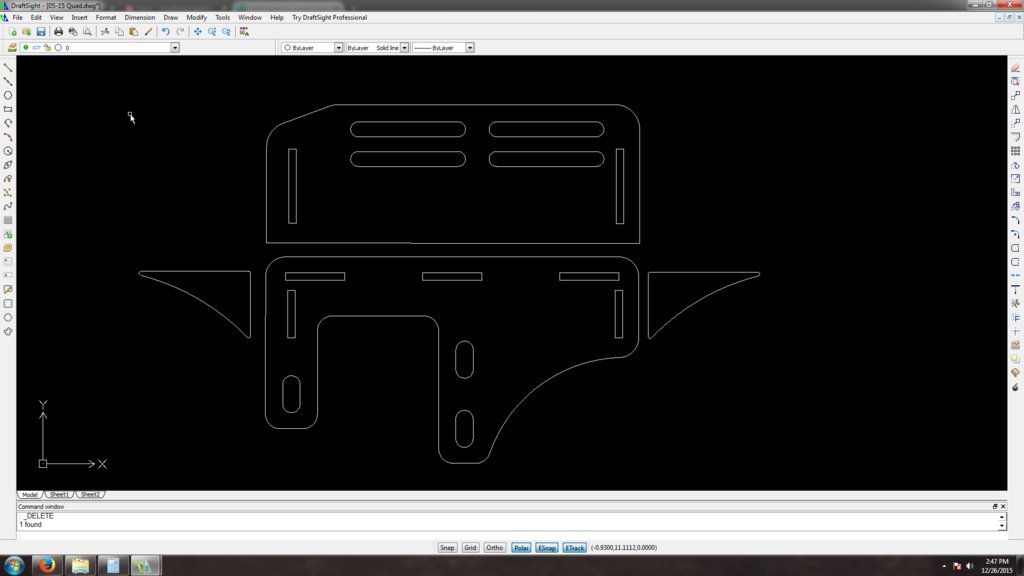The width and height of the screenshot is (1024, 576).
Task: Float the Command window panel
Action: point(995,506)
